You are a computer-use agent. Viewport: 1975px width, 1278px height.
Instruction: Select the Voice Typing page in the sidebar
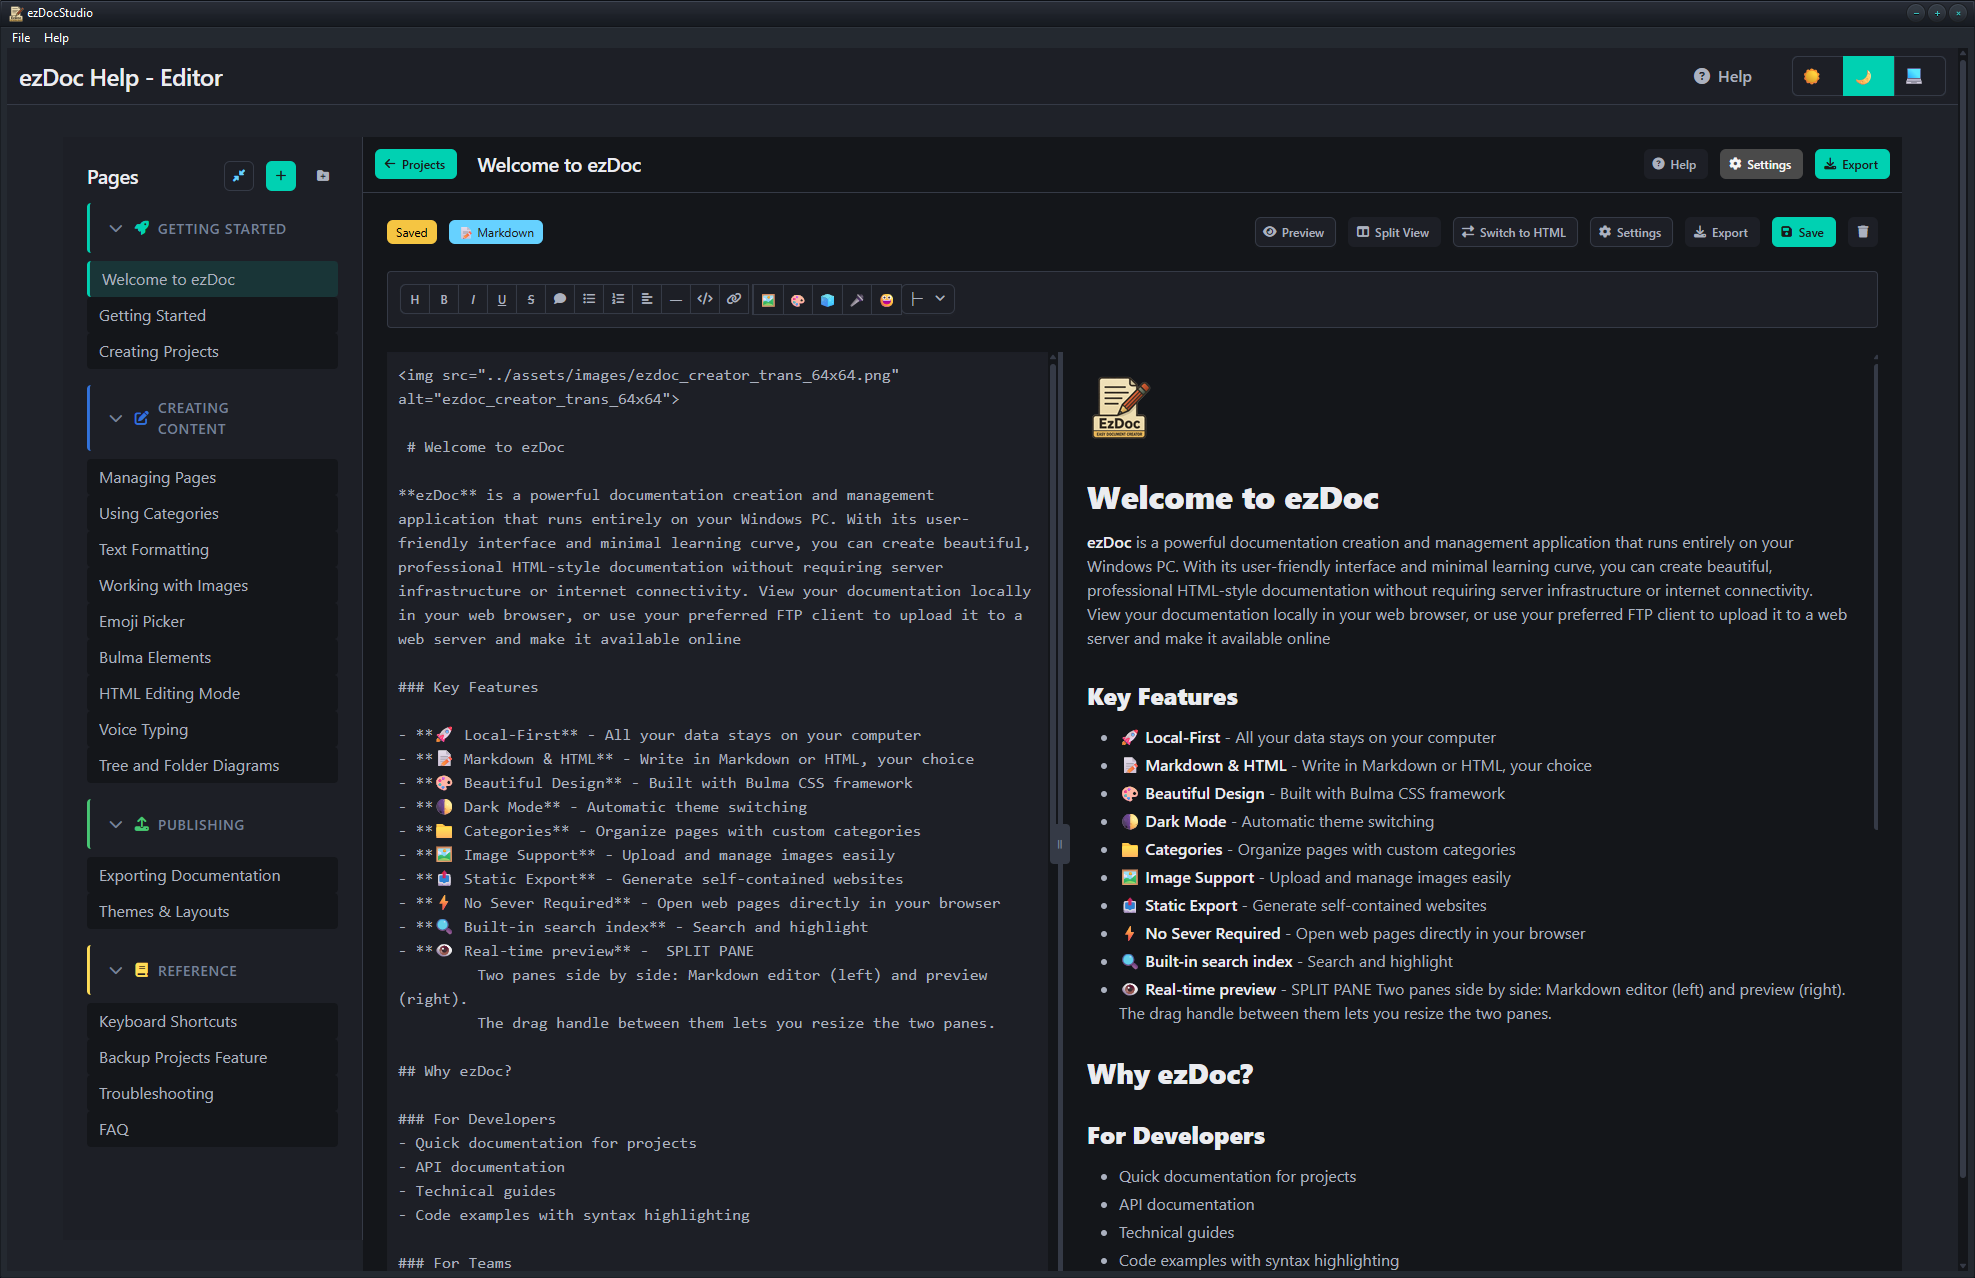(143, 729)
